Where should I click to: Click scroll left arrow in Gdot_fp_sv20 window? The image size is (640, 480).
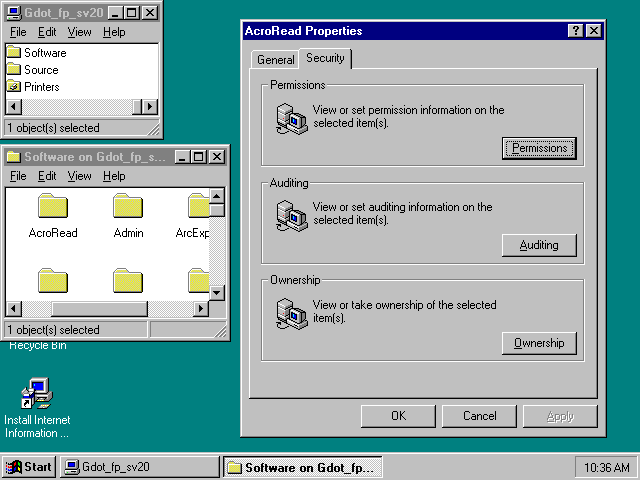[14, 107]
